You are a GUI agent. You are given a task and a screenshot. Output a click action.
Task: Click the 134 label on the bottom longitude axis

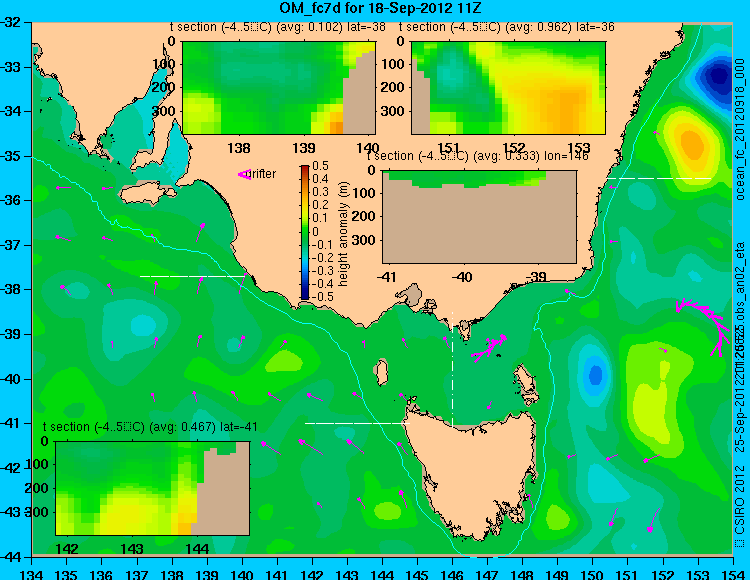32,573
